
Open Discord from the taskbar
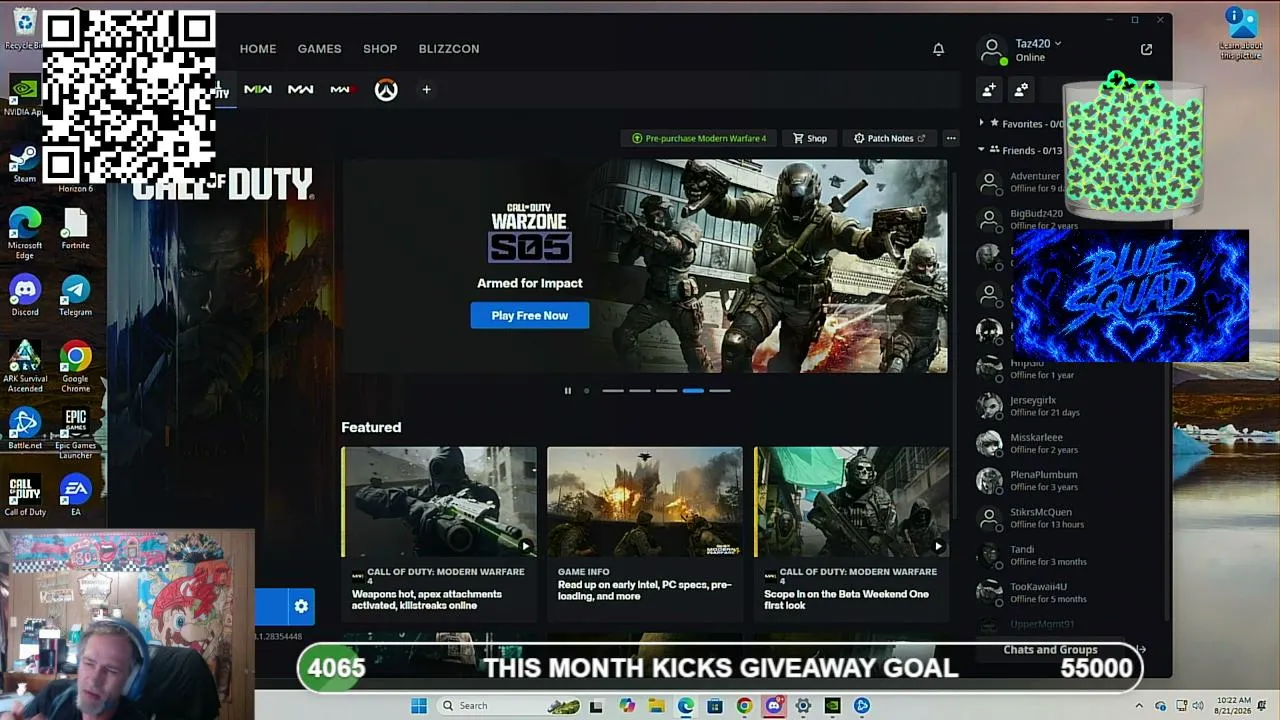tap(773, 706)
